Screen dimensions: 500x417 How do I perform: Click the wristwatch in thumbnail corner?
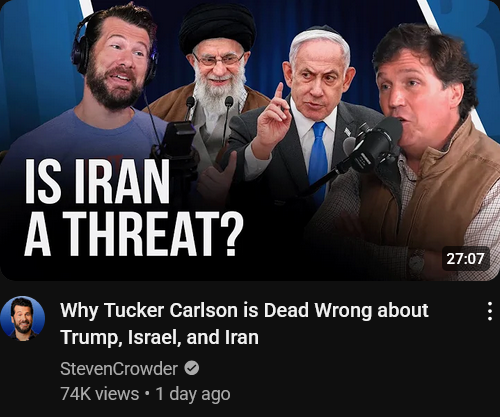point(417,263)
